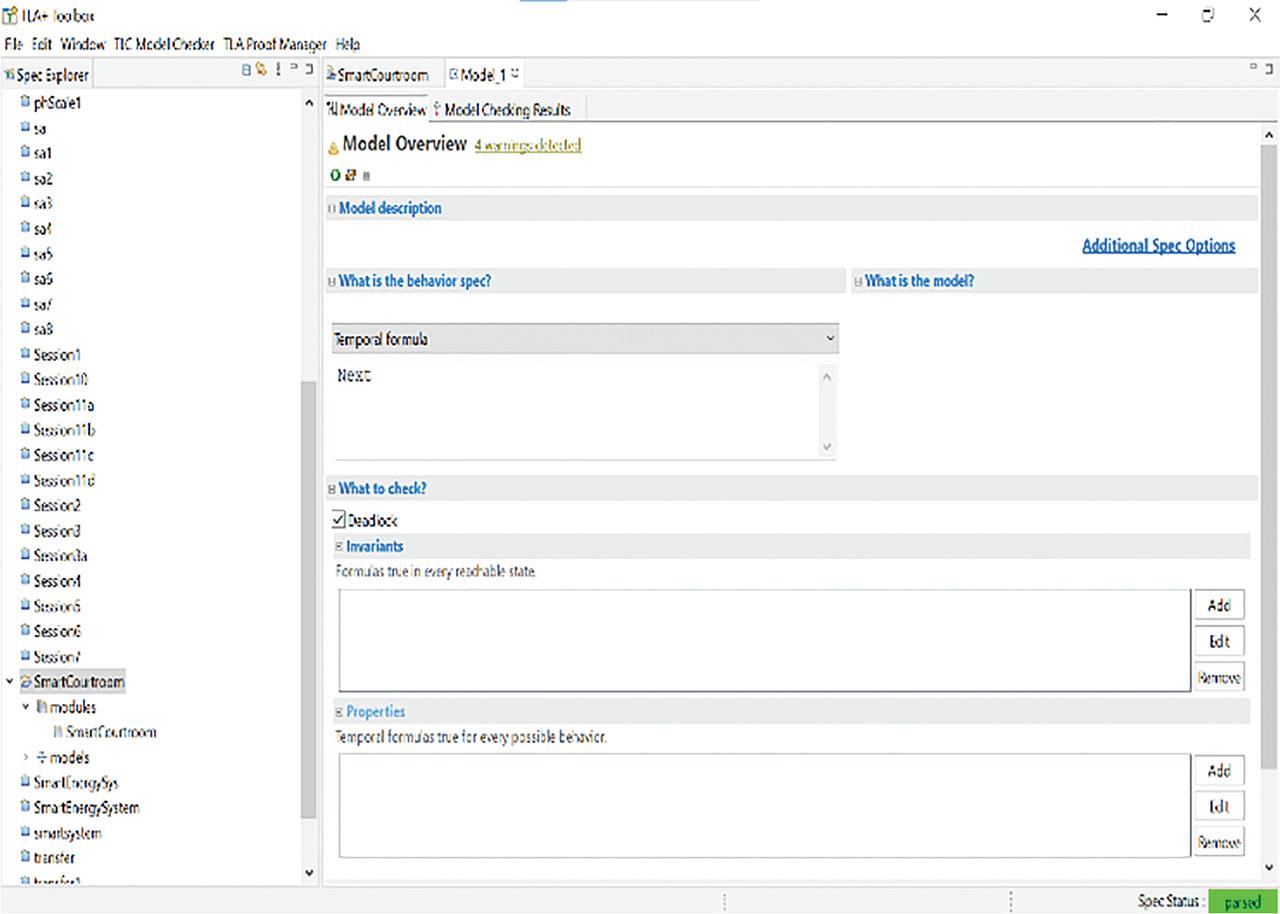
Task: Open the Additional Spec Options link
Action: click(1158, 245)
